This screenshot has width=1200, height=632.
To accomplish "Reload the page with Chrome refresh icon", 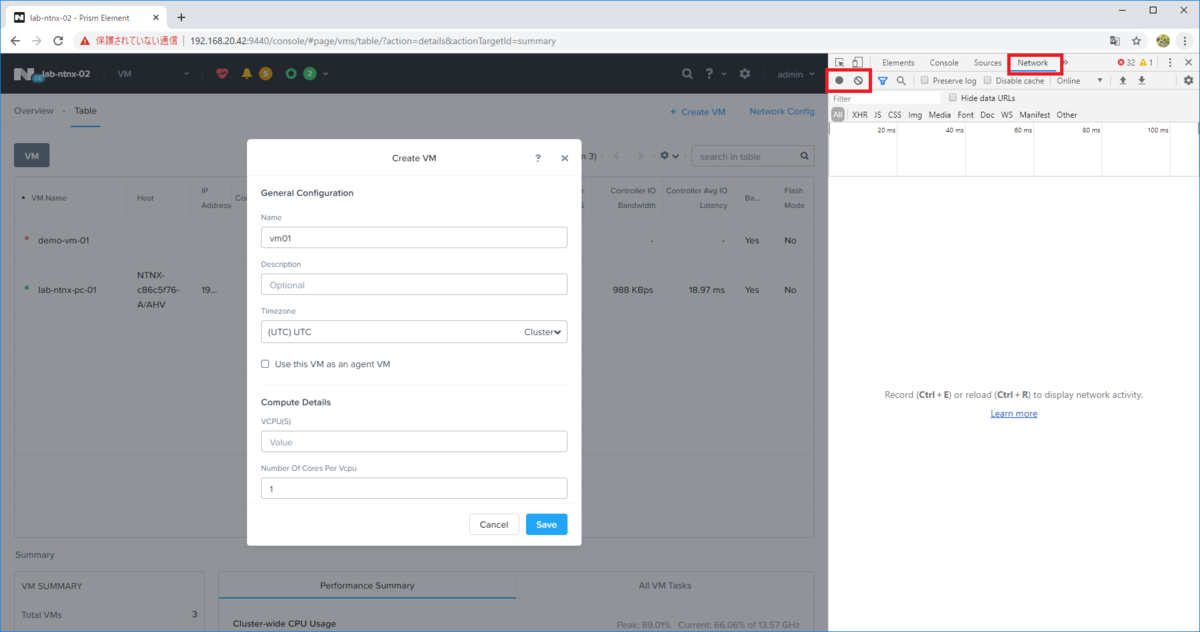I will [58, 41].
